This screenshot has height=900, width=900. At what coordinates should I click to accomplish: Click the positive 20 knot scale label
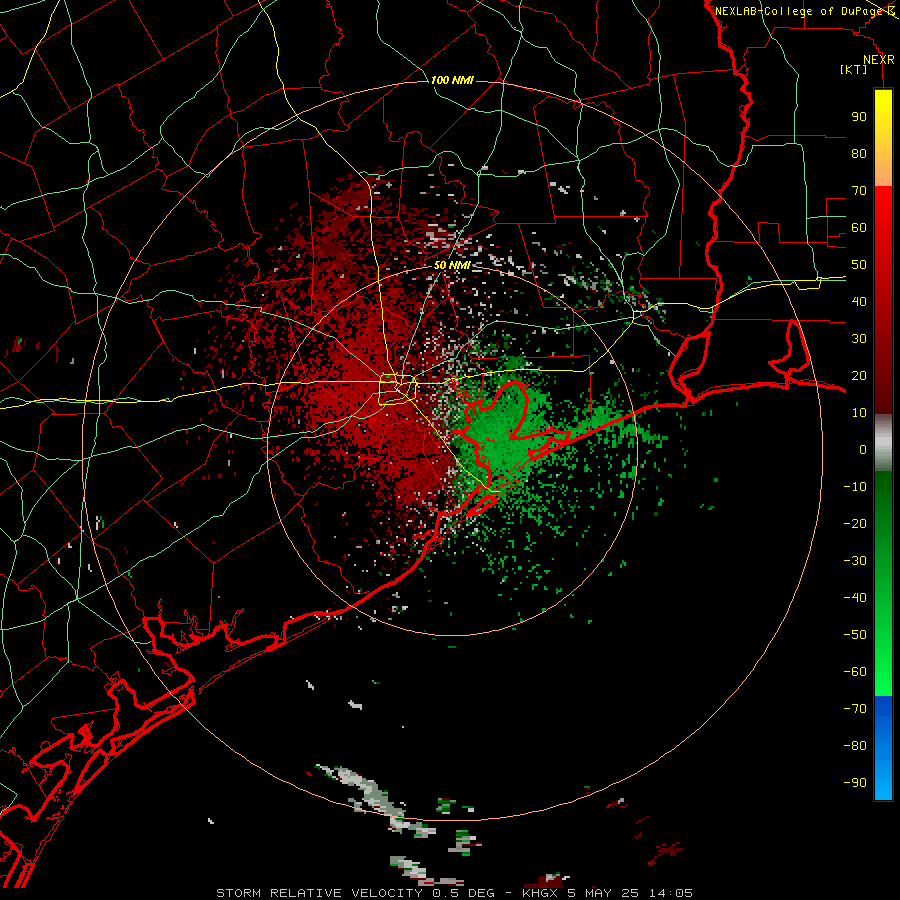[x=859, y=375]
